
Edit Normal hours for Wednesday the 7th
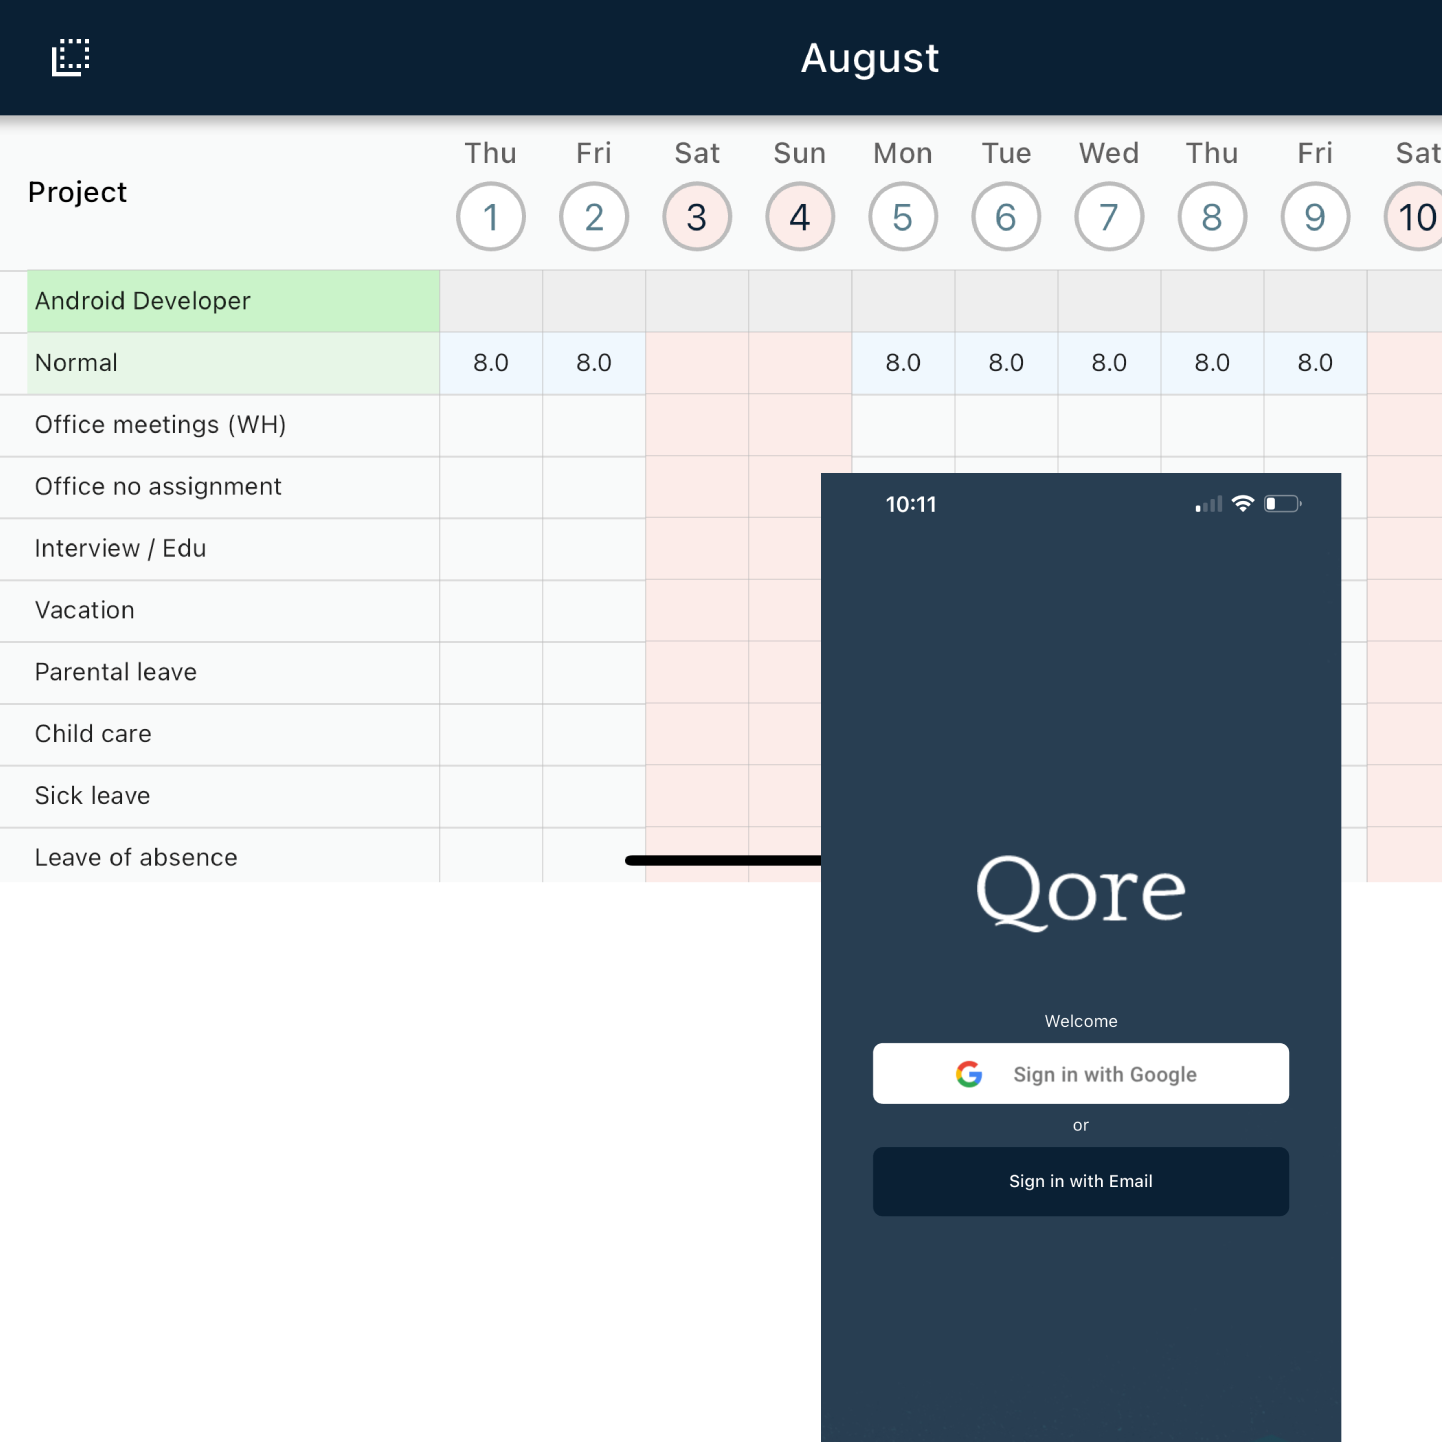(x=1109, y=363)
